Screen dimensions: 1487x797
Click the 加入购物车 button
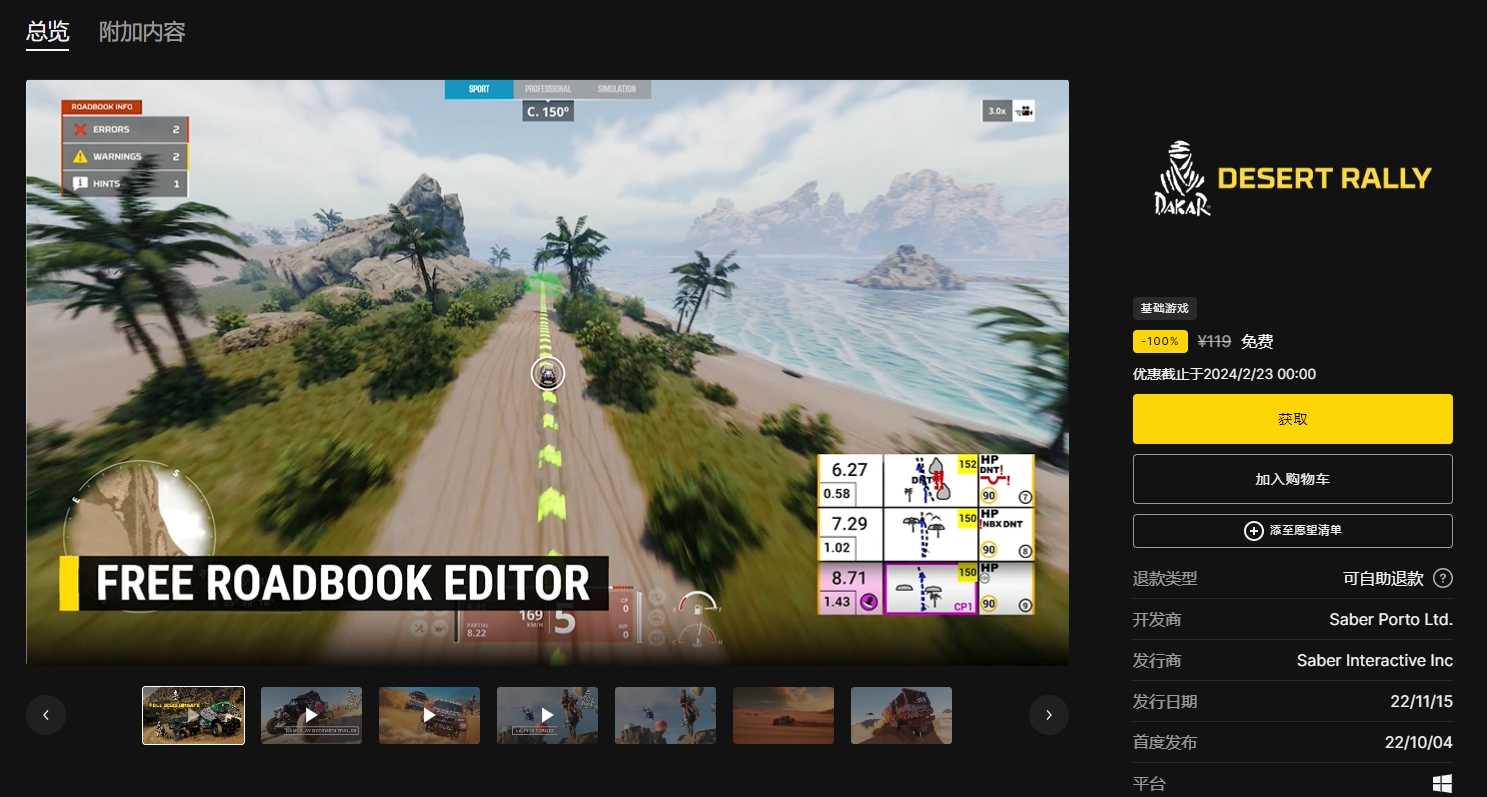pos(1292,479)
